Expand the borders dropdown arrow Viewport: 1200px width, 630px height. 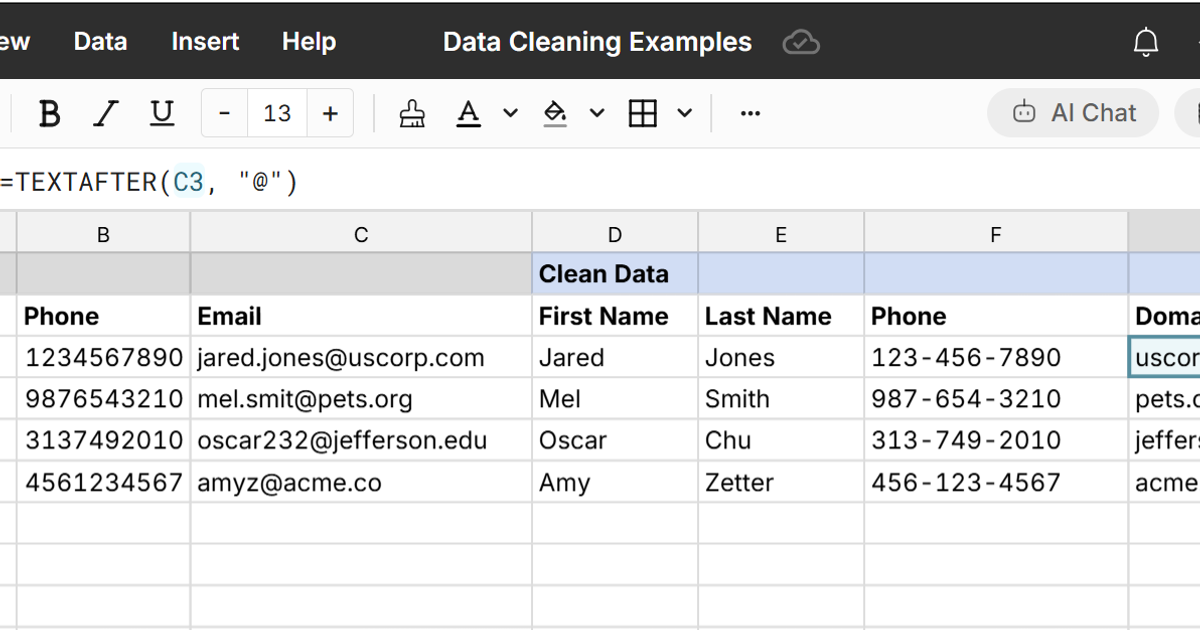click(685, 113)
